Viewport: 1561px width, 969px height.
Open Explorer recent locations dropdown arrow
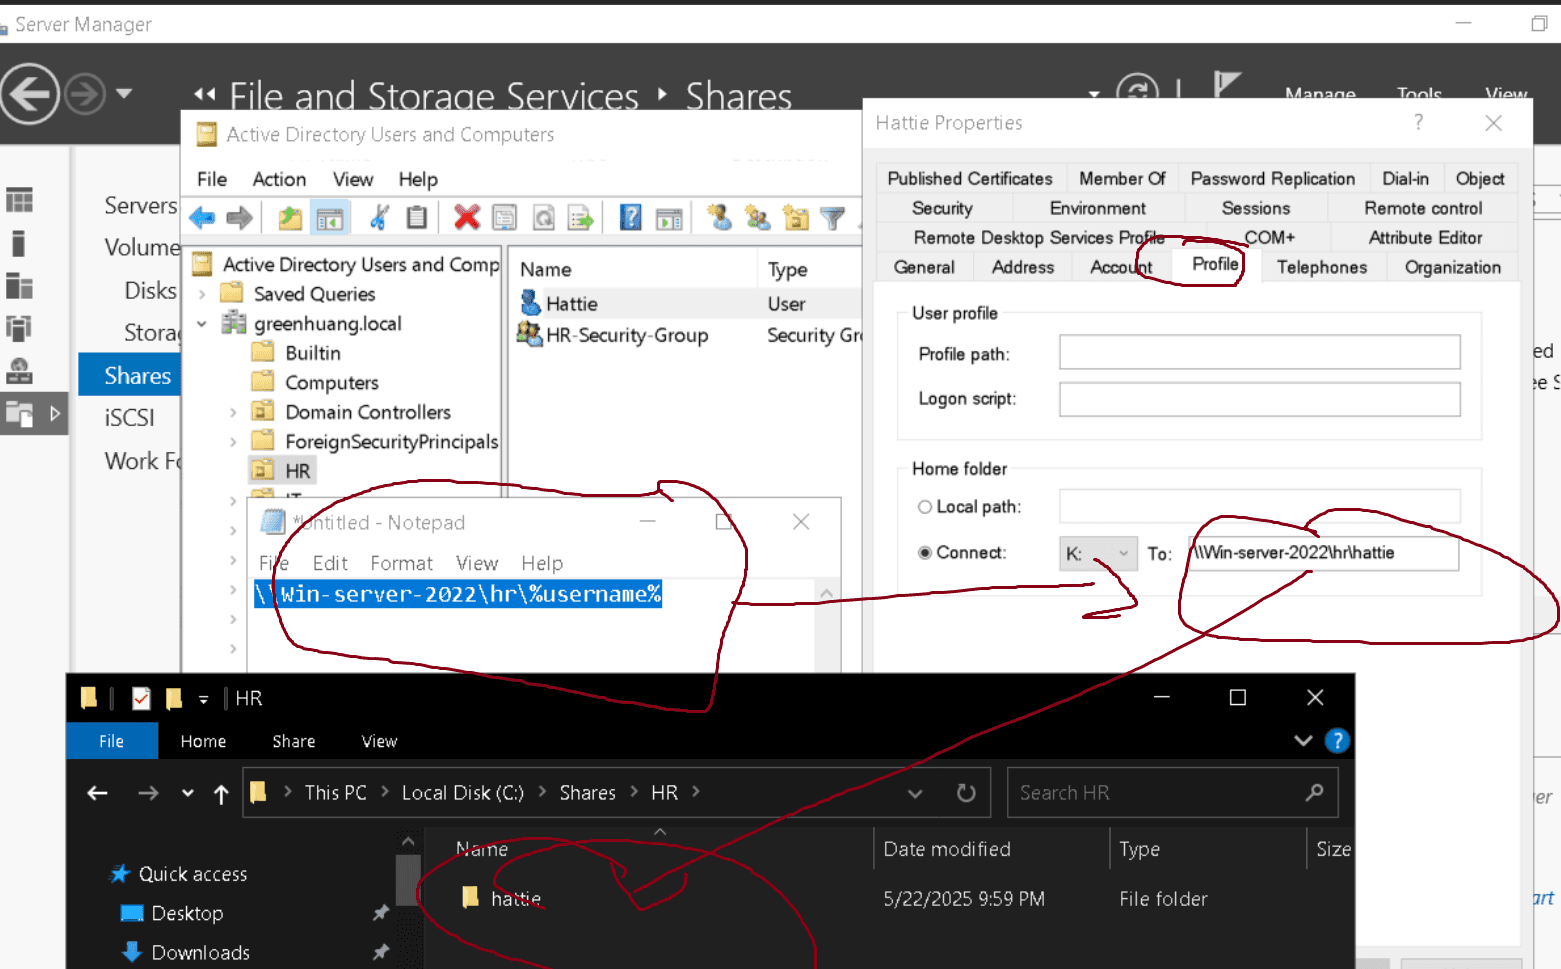[188, 793]
